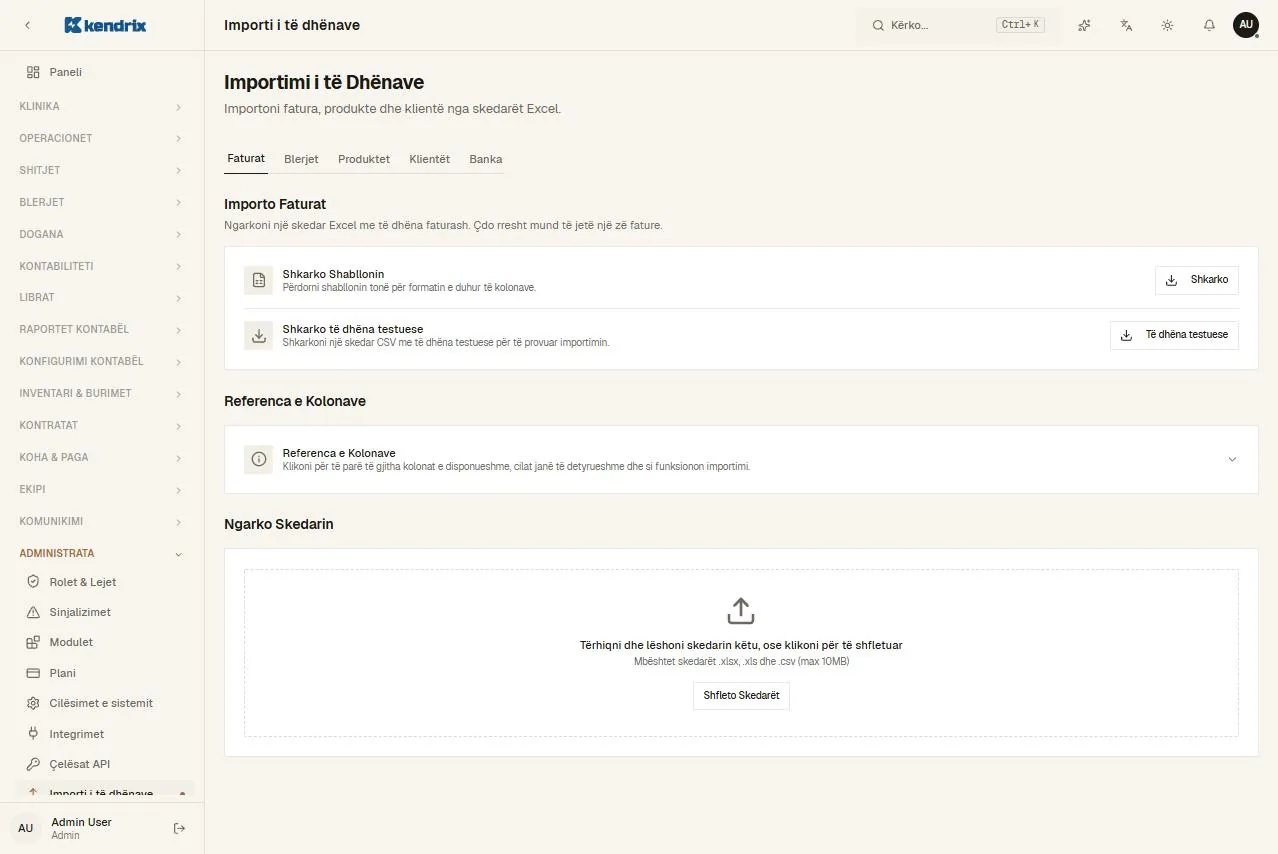Open Plani in sidebar
This screenshot has height=854, width=1278.
[102, 673]
